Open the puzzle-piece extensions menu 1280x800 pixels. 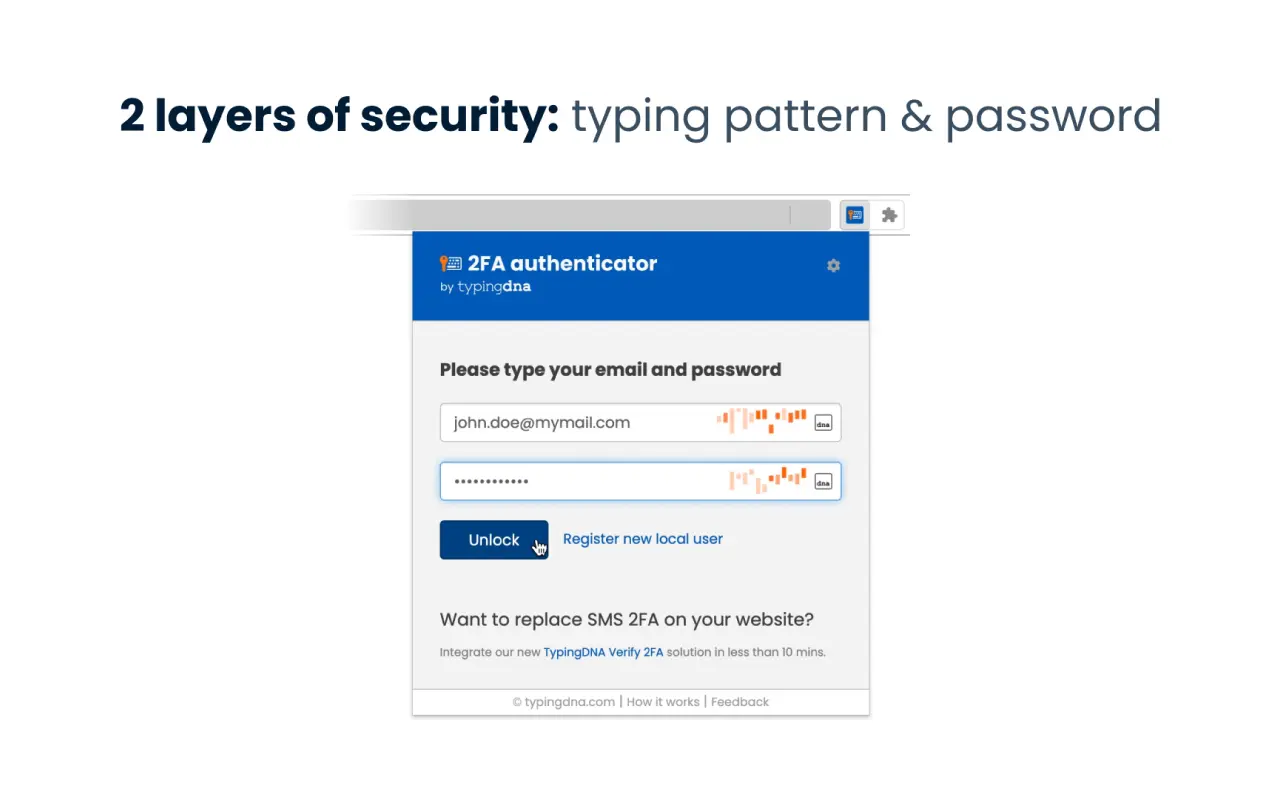(x=889, y=215)
